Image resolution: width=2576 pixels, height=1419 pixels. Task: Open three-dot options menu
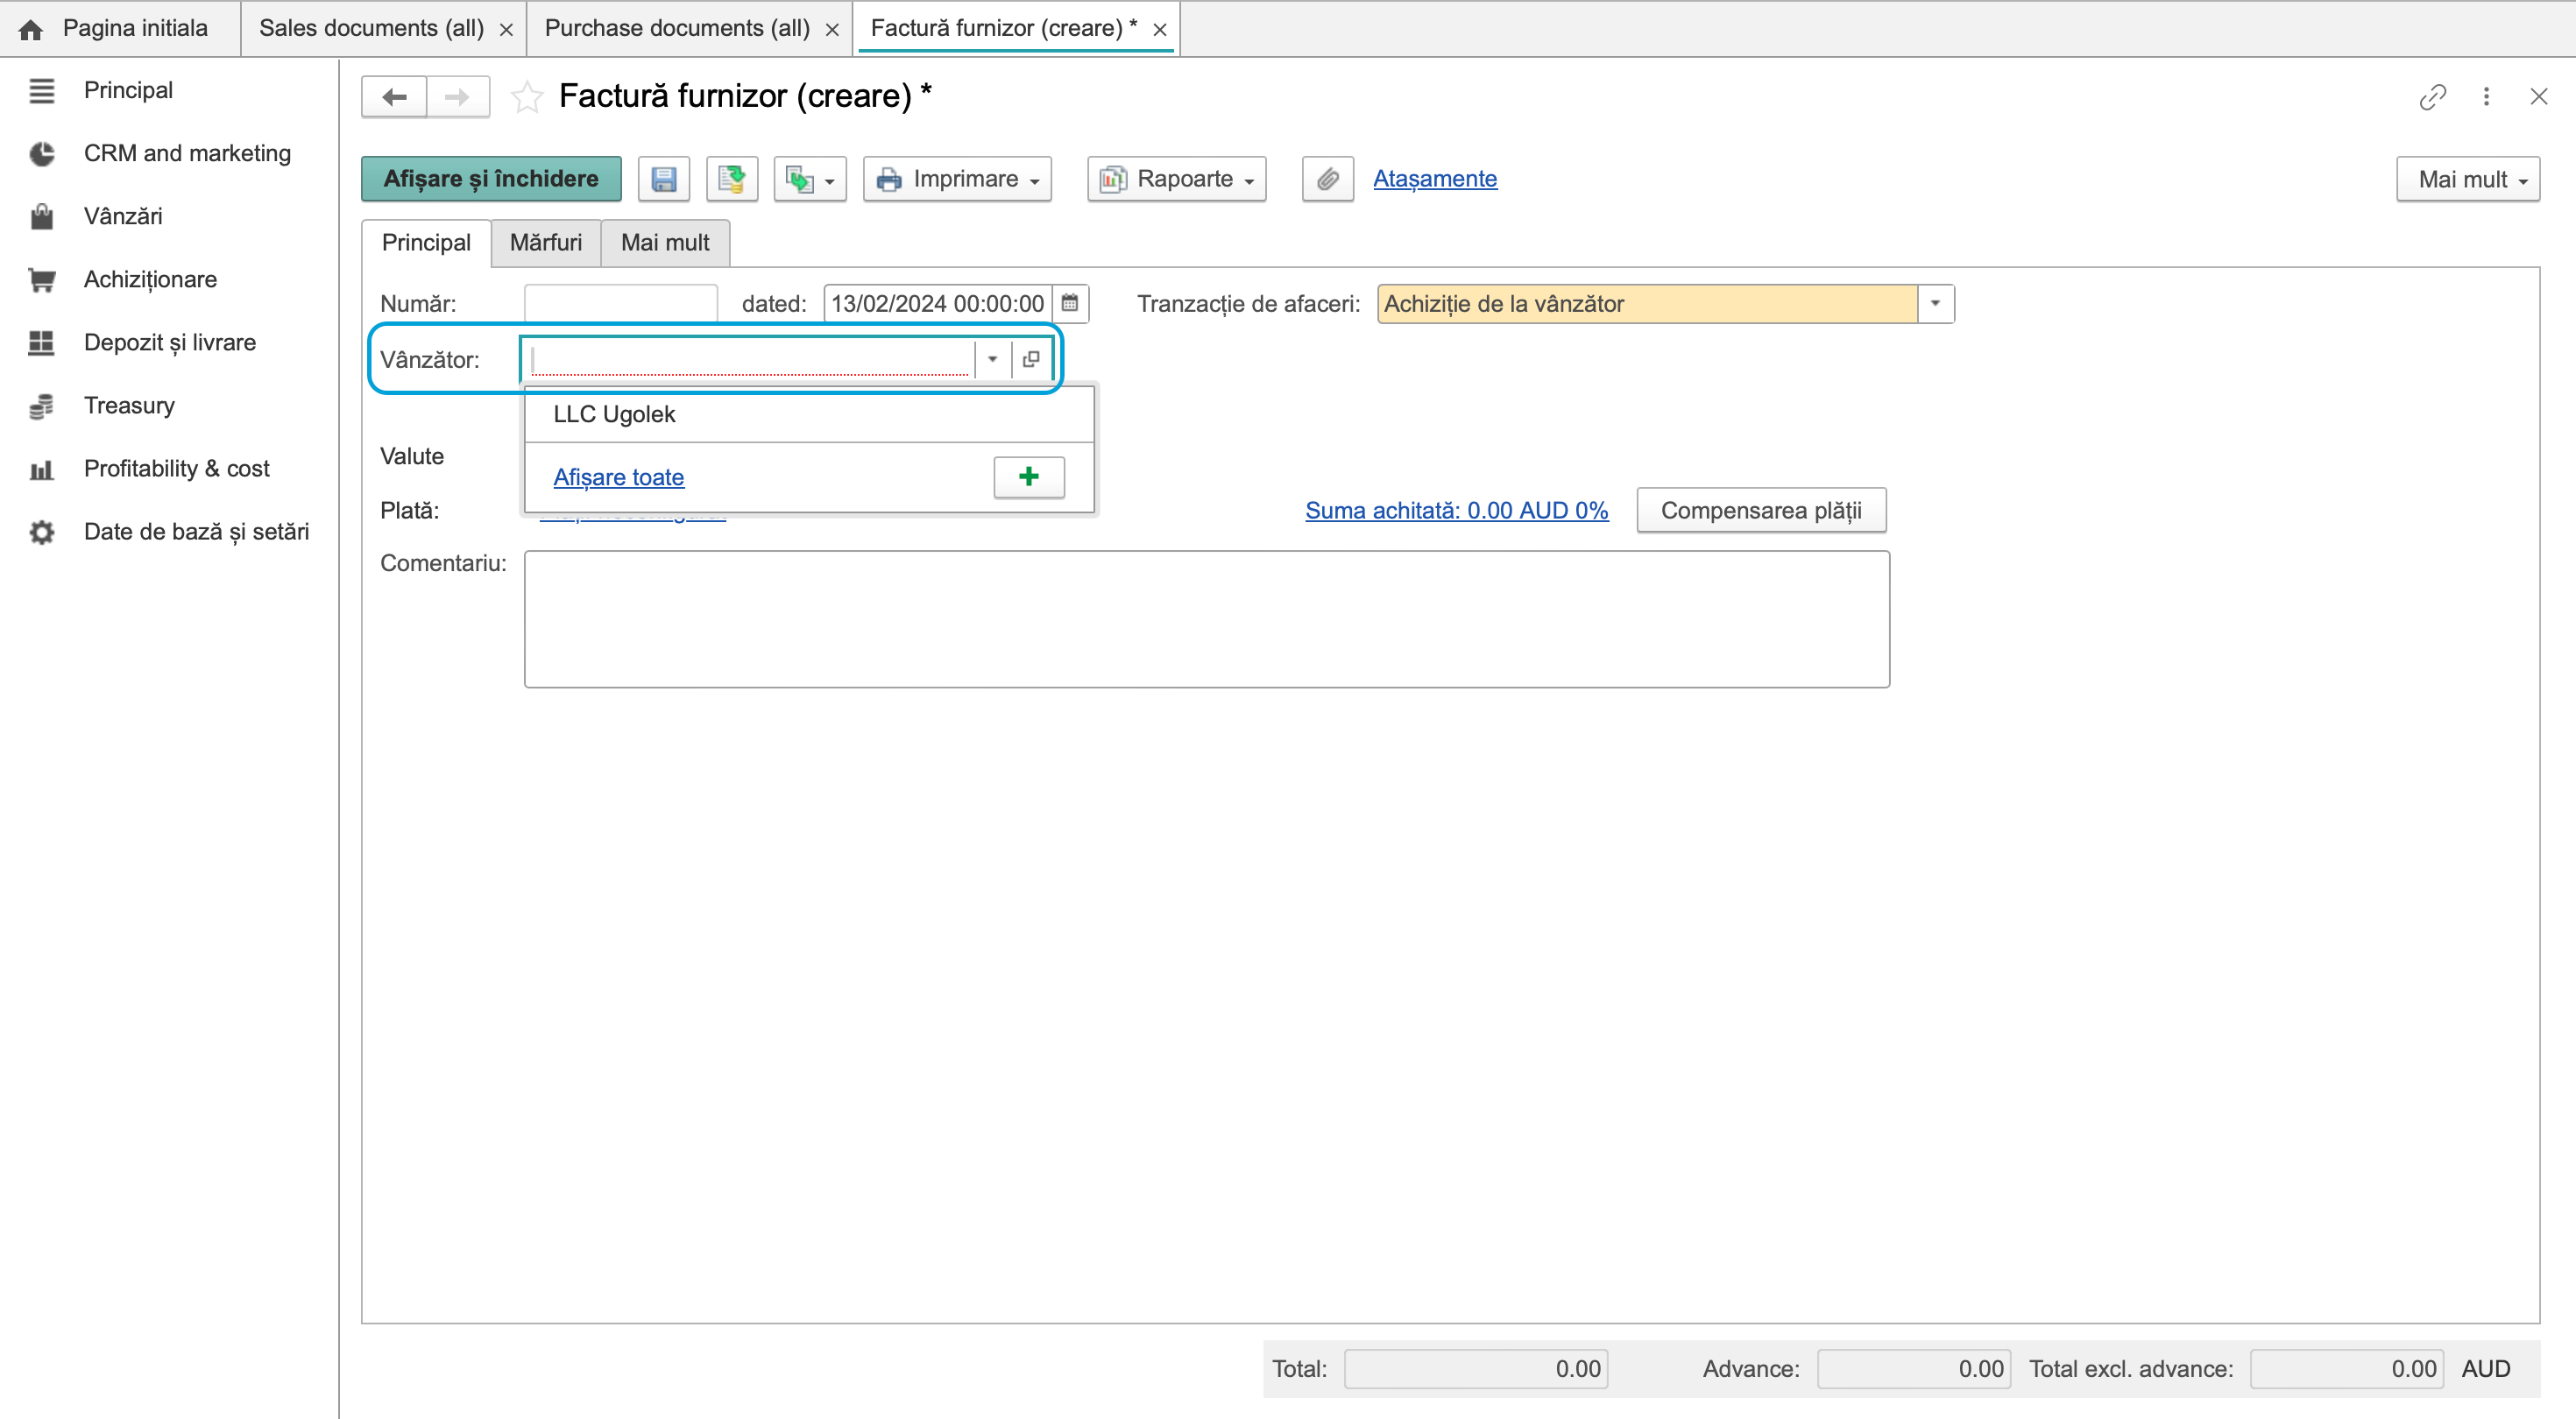(x=2486, y=97)
